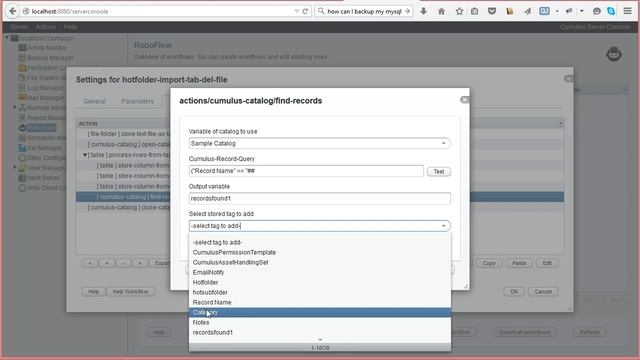The height and width of the screenshot is (360, 640).
Task: Close the find-records dialog with X icon
Action: pyautogui.click(x=464, y=100)
